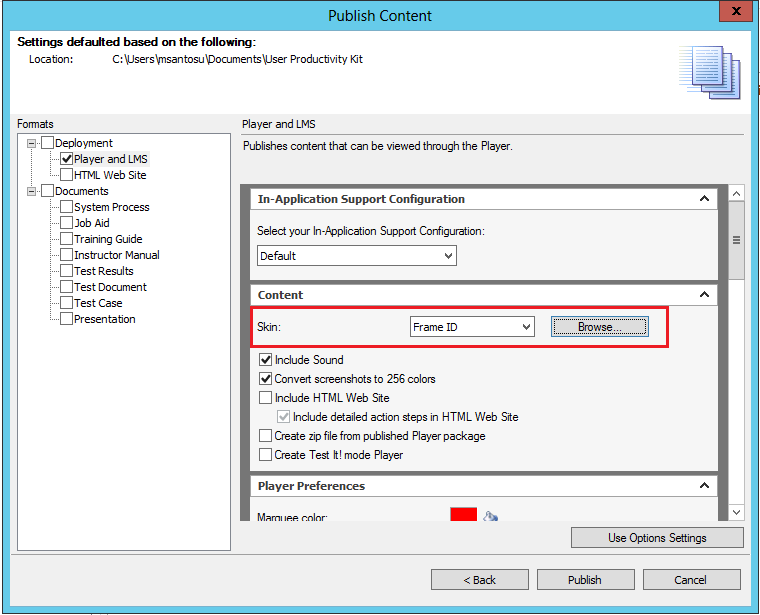
Task: Collapse the Documents tree node
Action: 33,191
